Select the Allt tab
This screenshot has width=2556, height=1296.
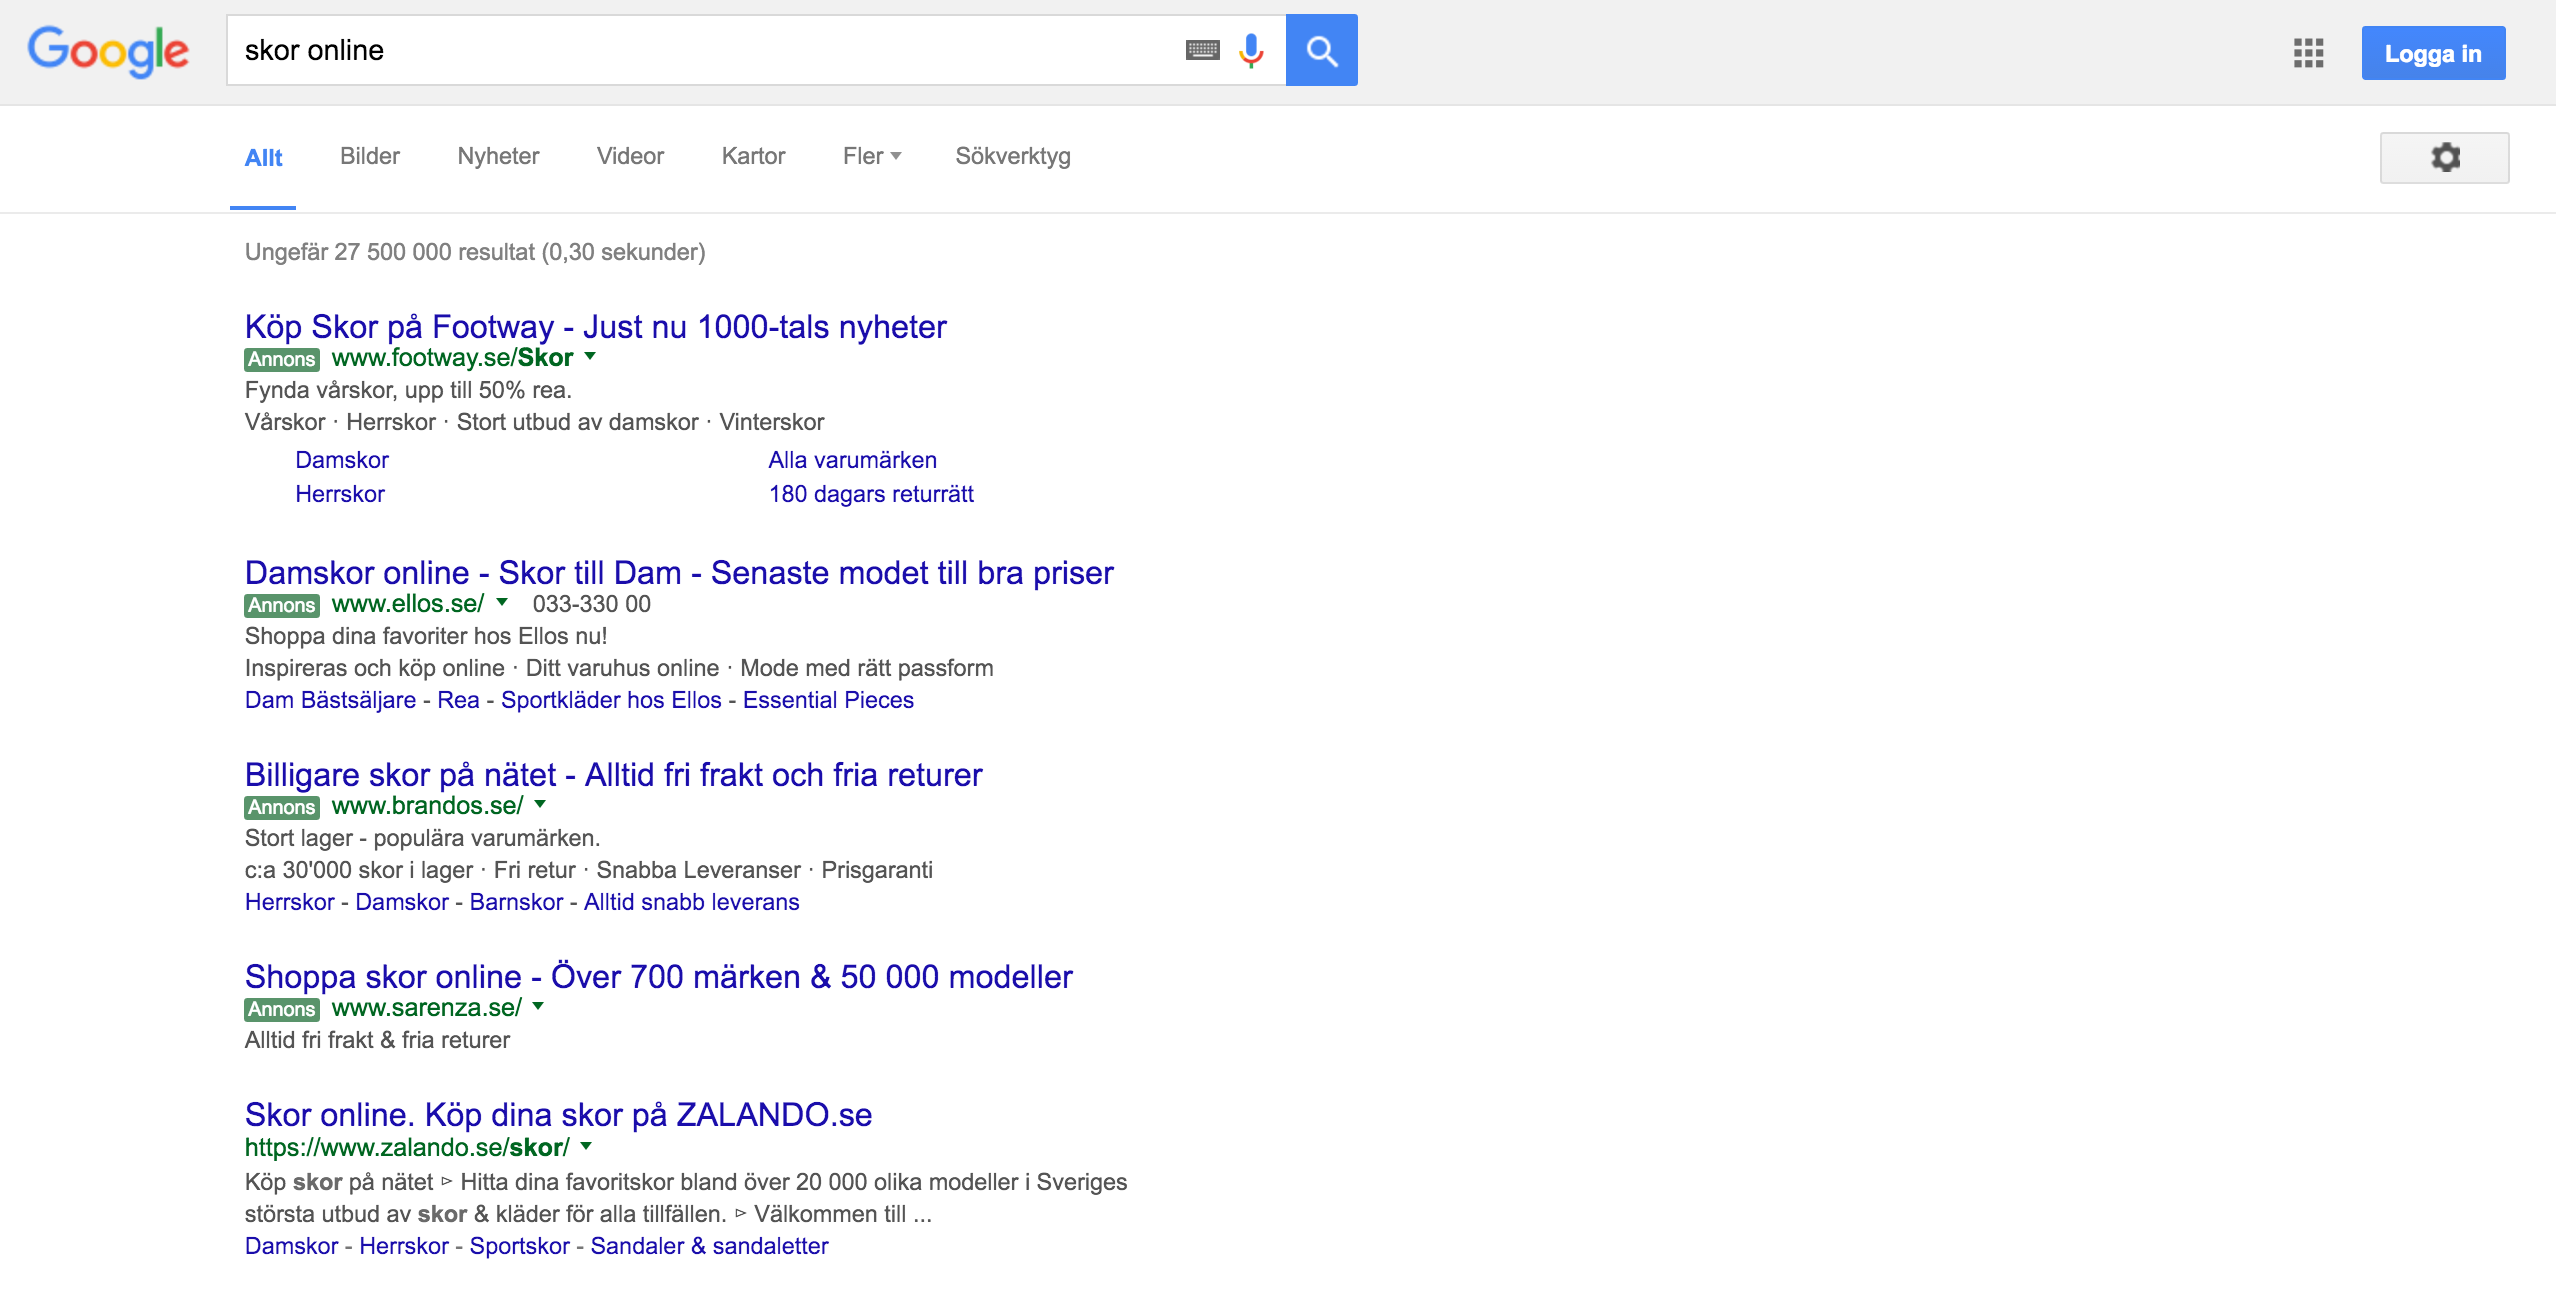pos(263,157)
